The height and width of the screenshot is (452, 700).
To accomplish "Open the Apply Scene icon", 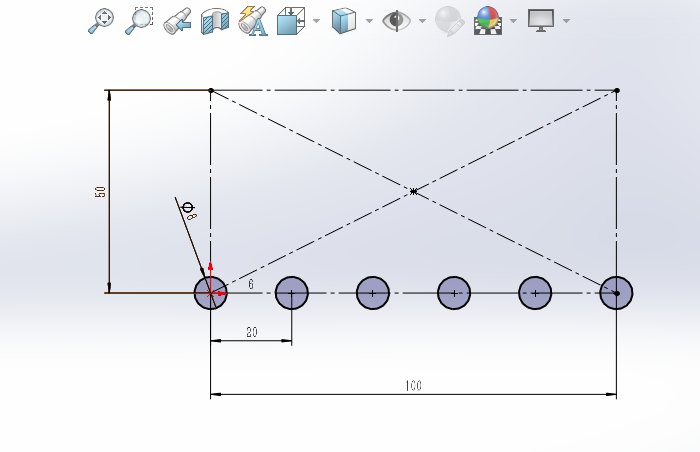I will 488,21.
